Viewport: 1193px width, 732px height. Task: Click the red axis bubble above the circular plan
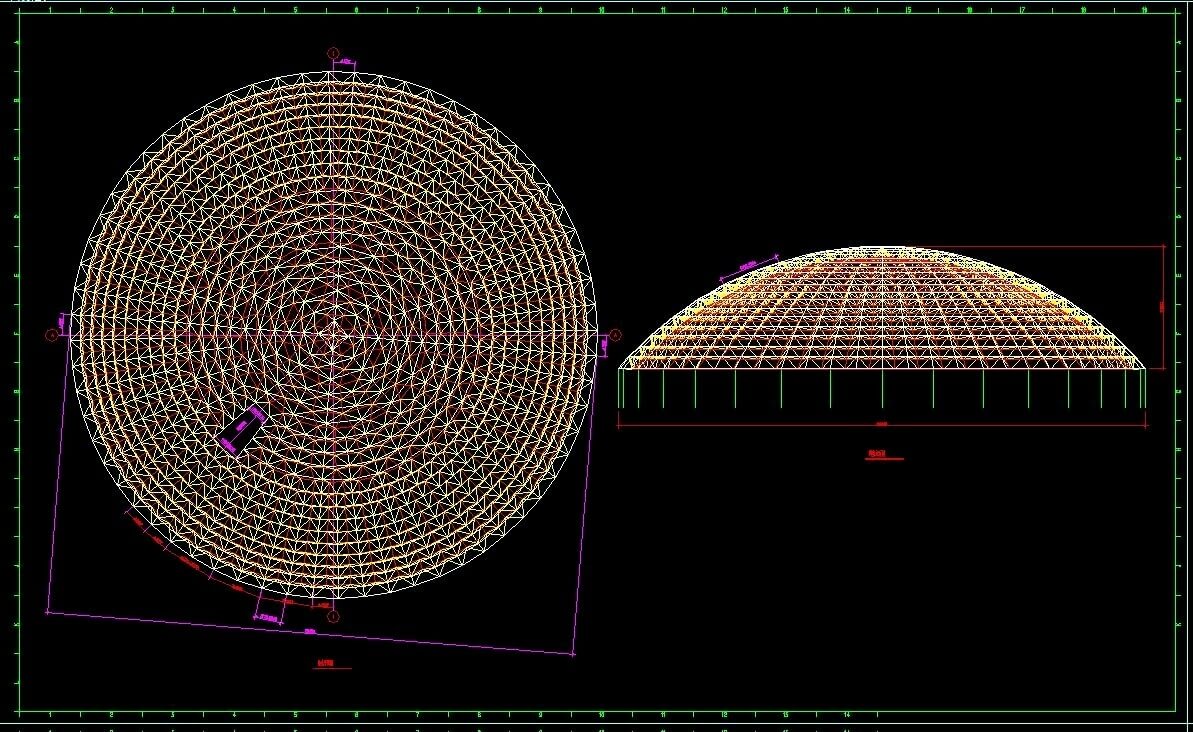pyautogui.click(x=333, y=53)
